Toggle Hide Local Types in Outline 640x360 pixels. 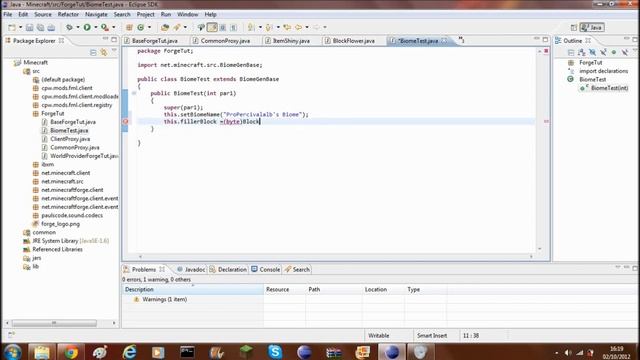click(x=624, y=52)
